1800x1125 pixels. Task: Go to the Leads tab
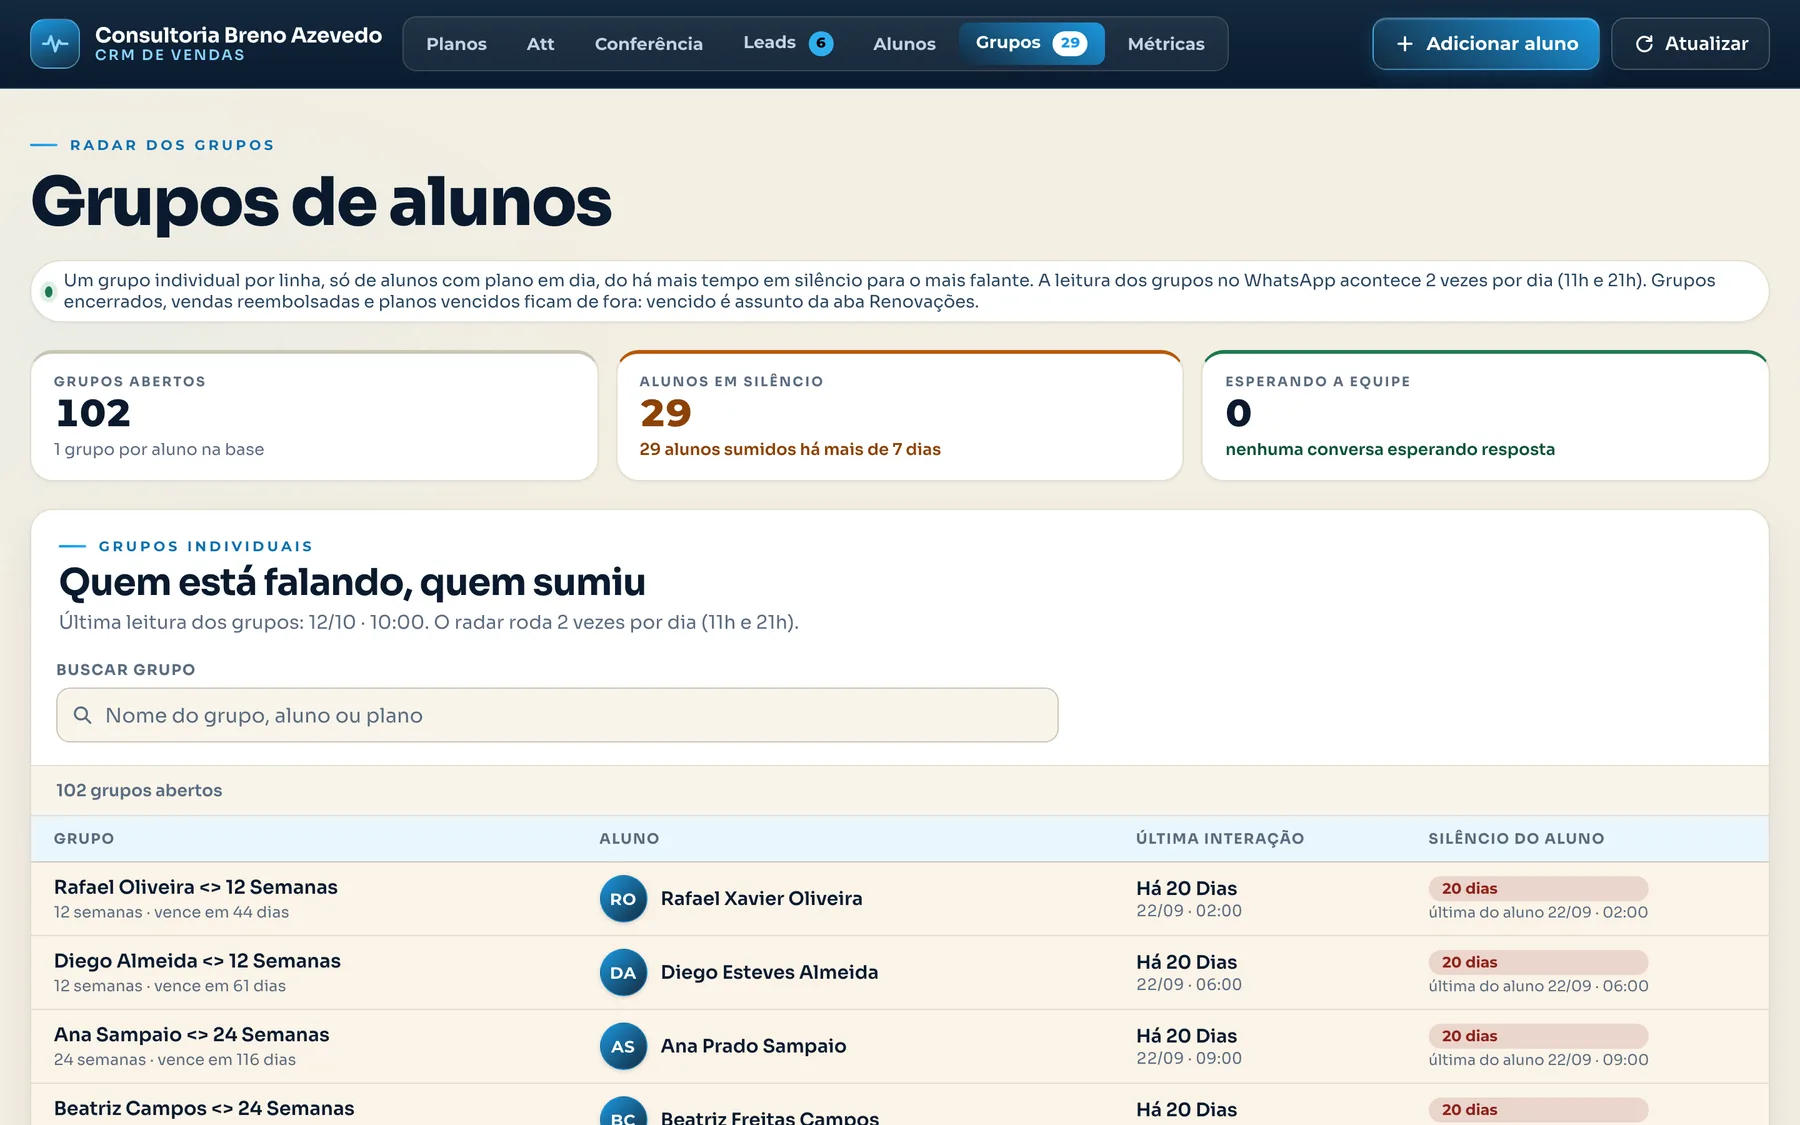[x=788, y=43]
